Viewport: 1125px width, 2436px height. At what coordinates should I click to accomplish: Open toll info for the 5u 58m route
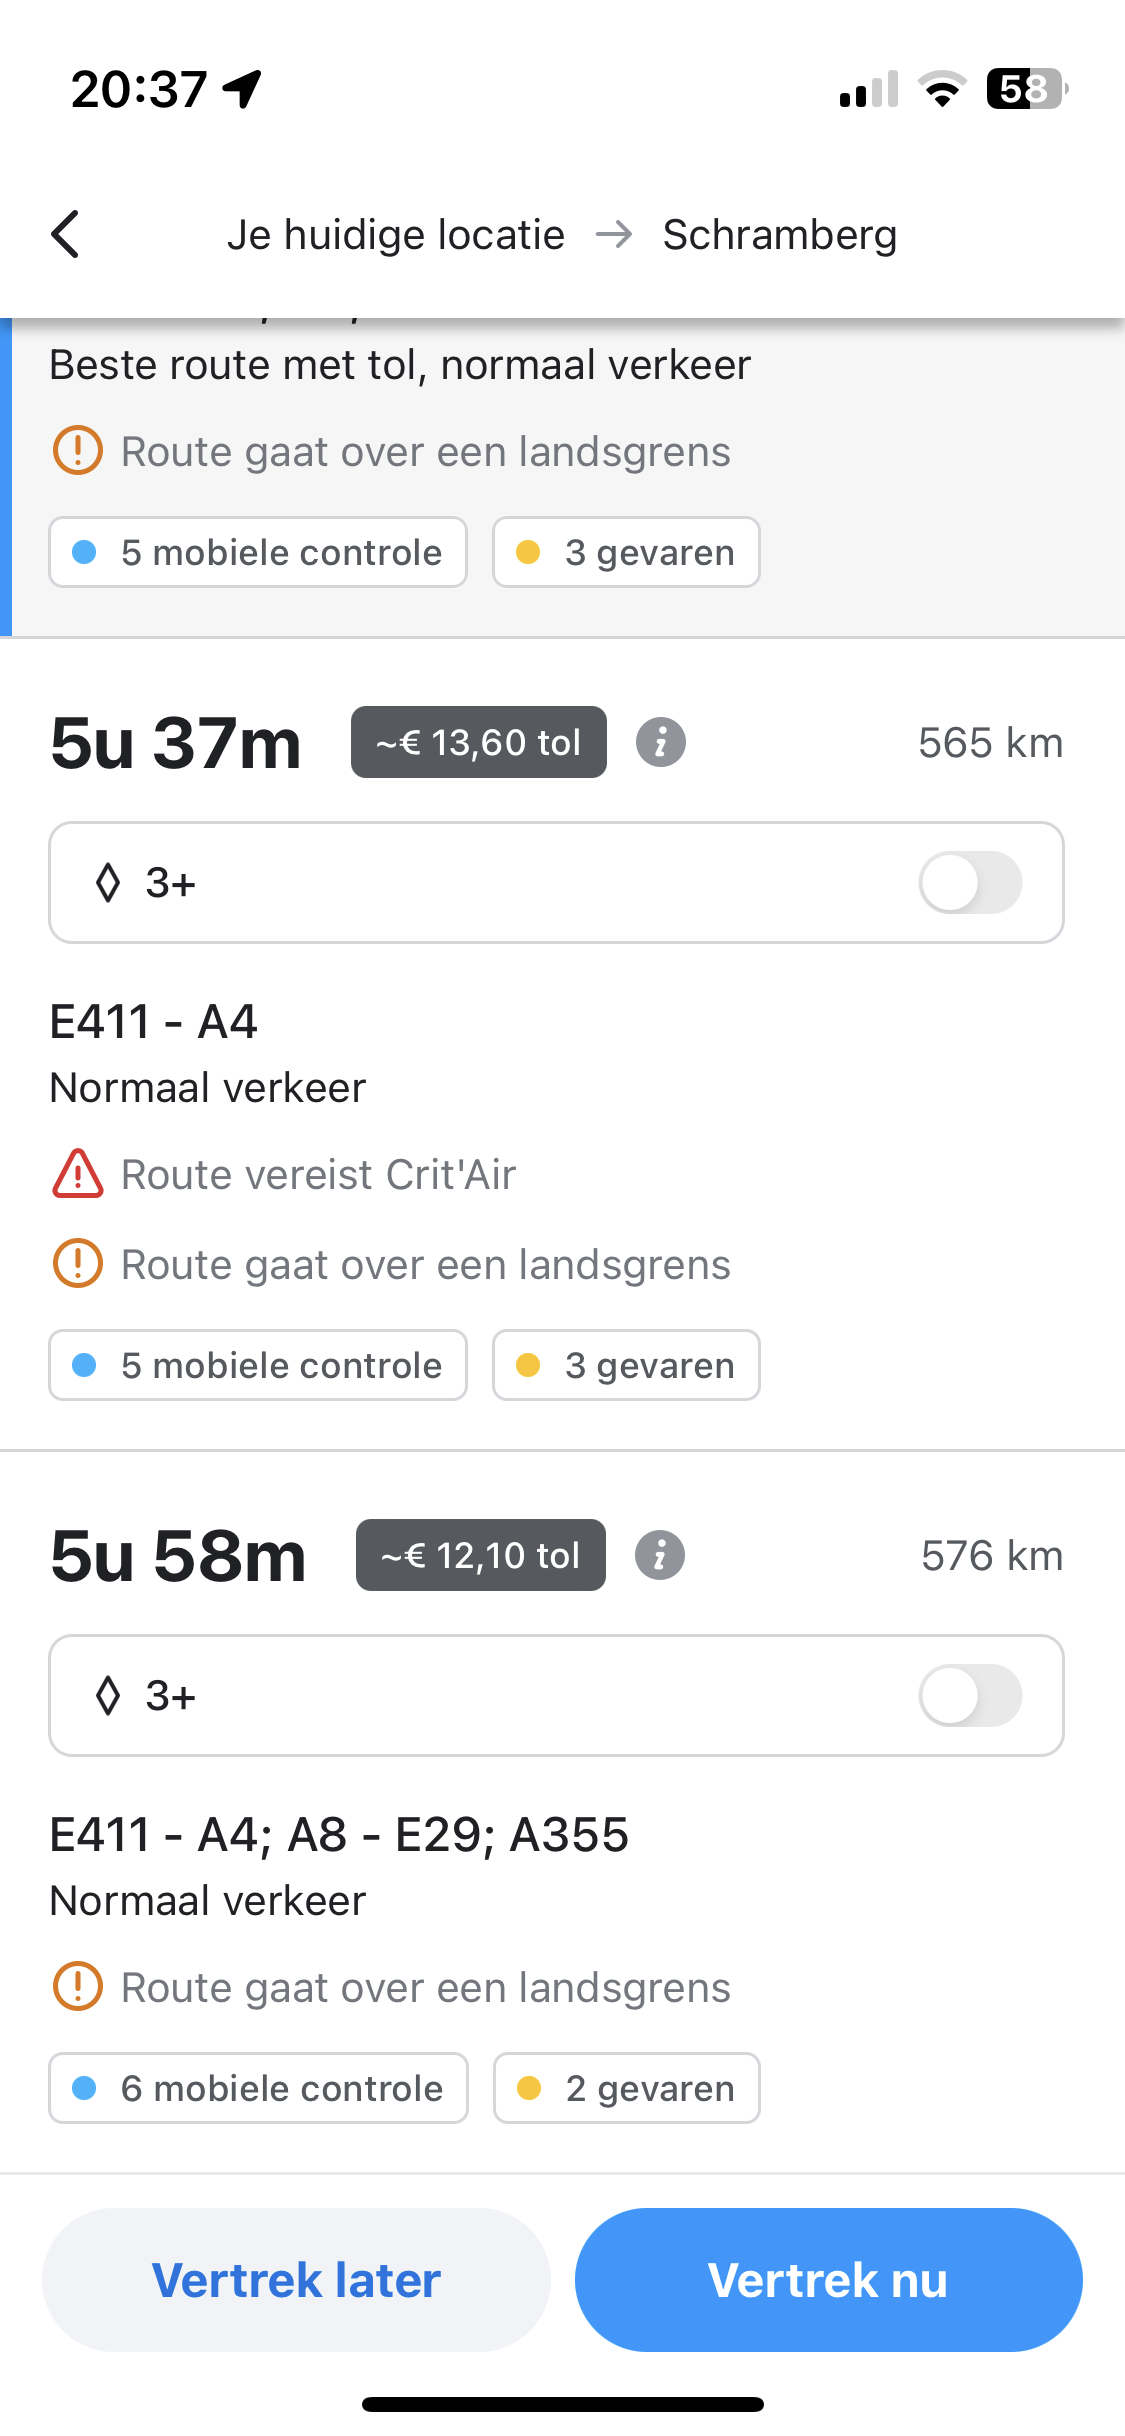tap(660, 1556)
